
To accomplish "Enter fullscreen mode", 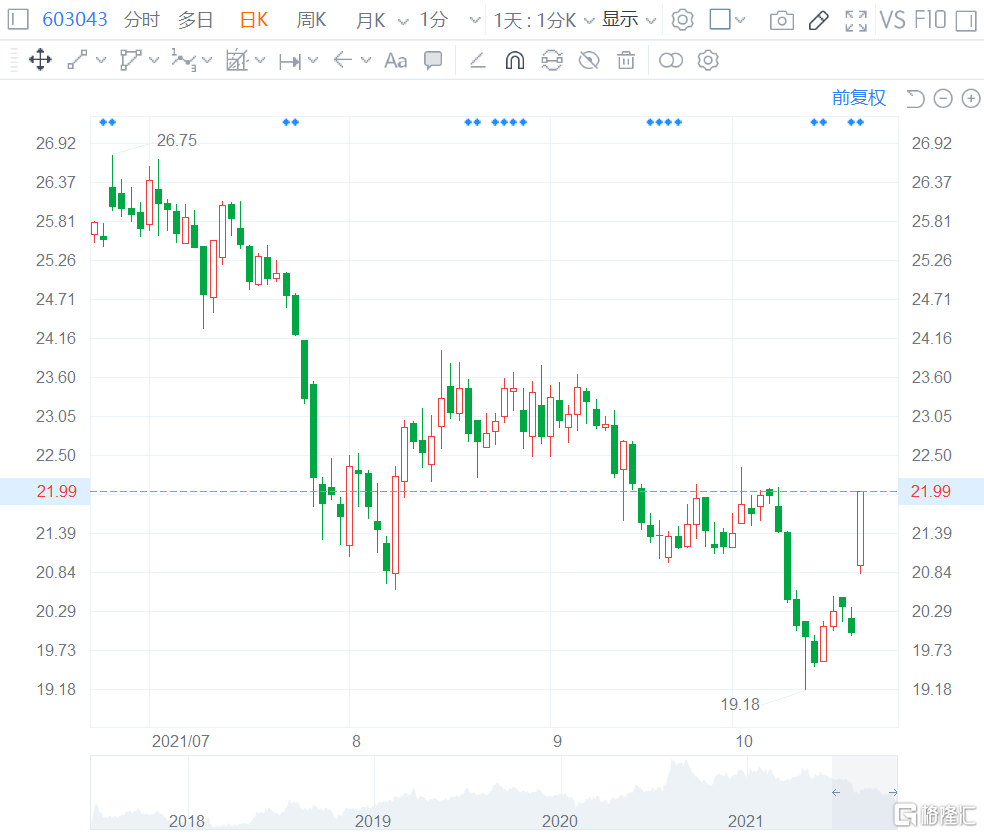I will (856, 21).
